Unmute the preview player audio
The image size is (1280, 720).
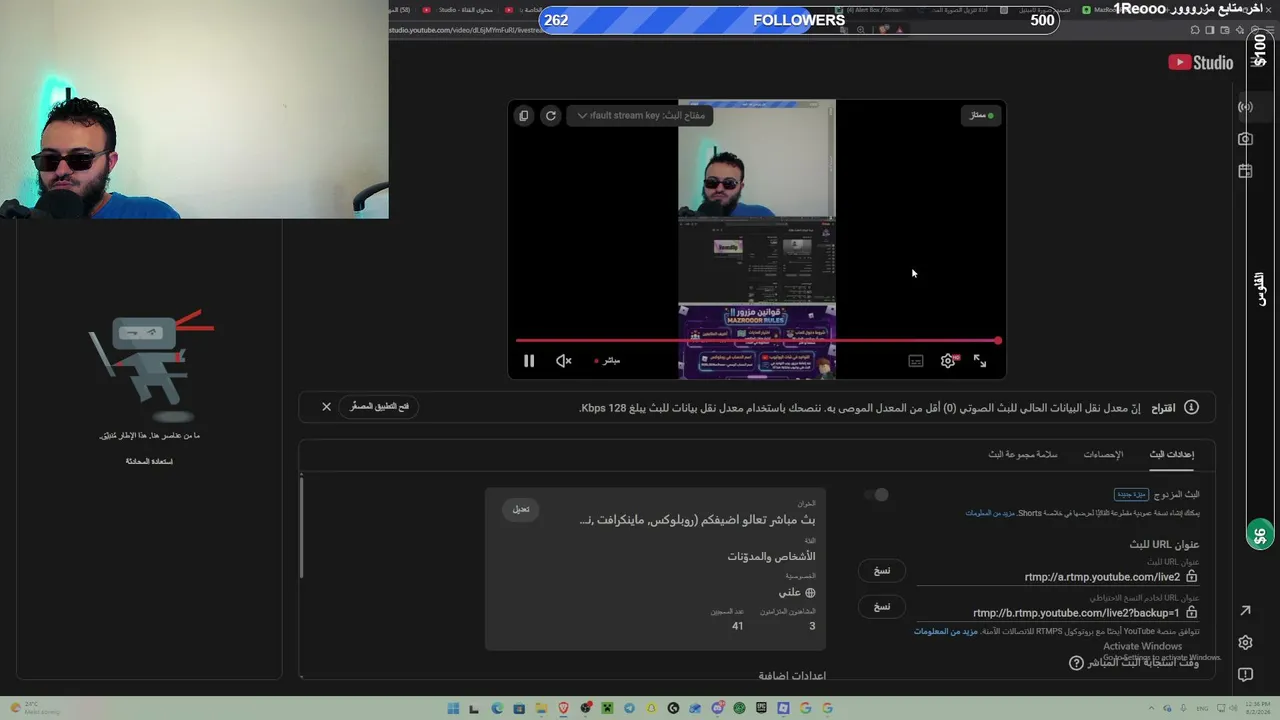click(563, 361)
